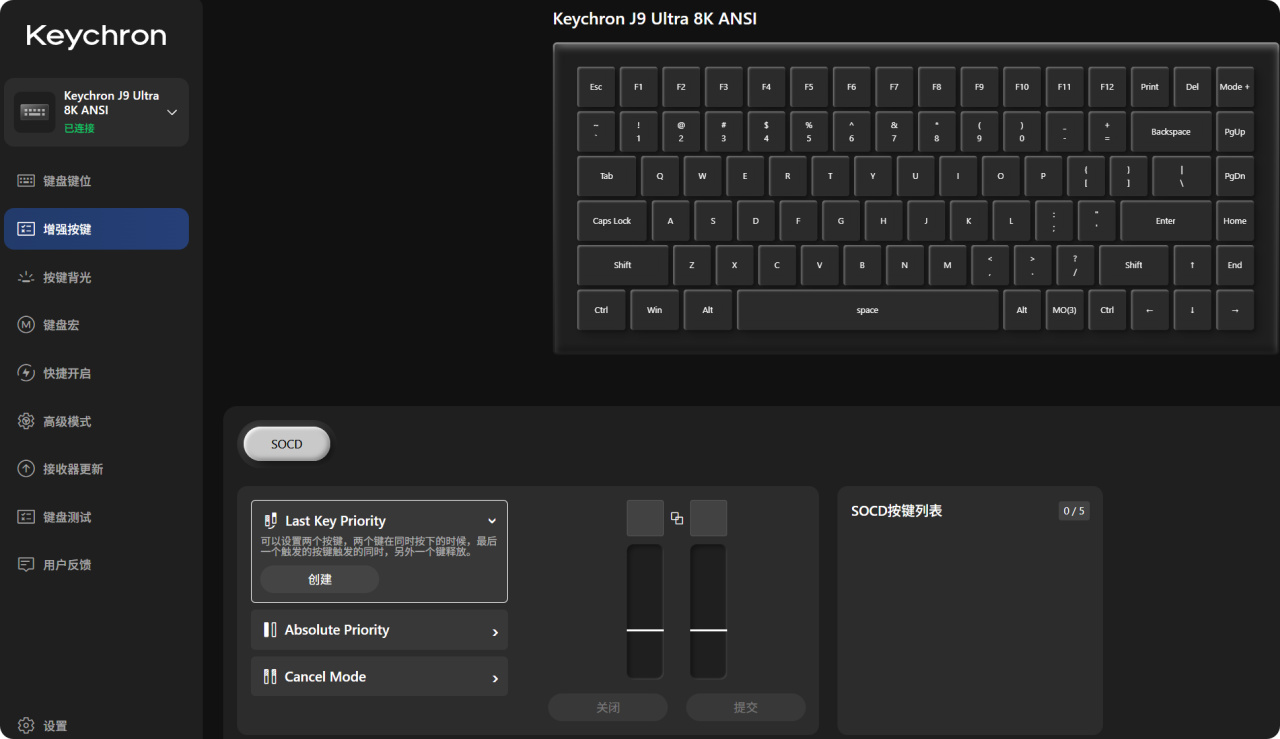Viewport: 1280px width, 739px height.
Task: Click the Enter key
Action: click(x=1166, y=221)
